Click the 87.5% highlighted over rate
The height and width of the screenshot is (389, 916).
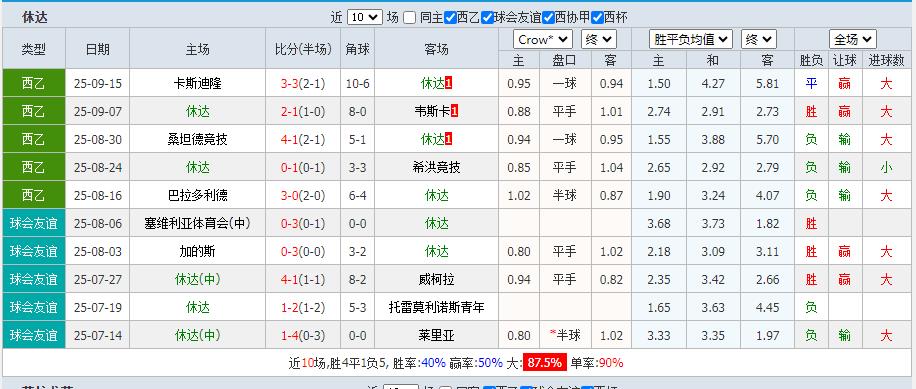click(x=544, y=363)
